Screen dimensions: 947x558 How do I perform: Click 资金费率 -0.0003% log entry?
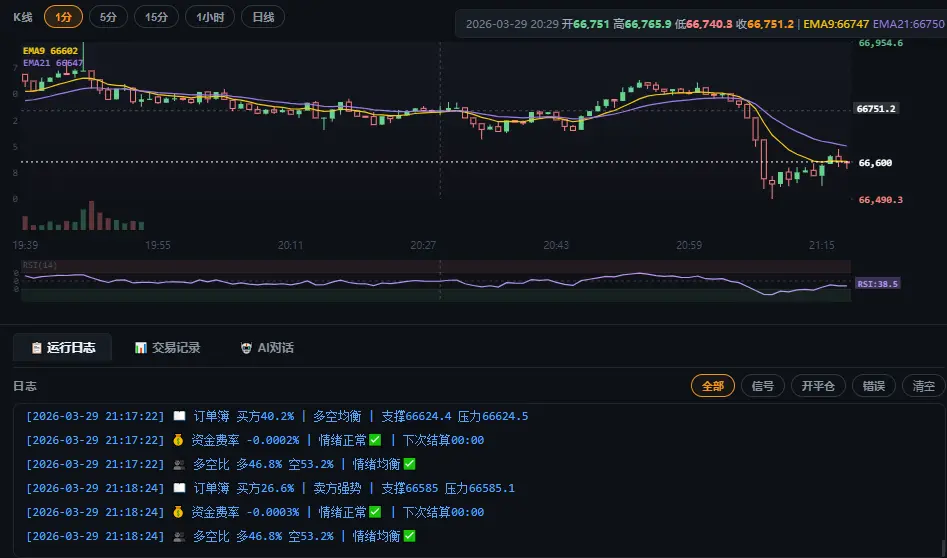click(245, 512)
